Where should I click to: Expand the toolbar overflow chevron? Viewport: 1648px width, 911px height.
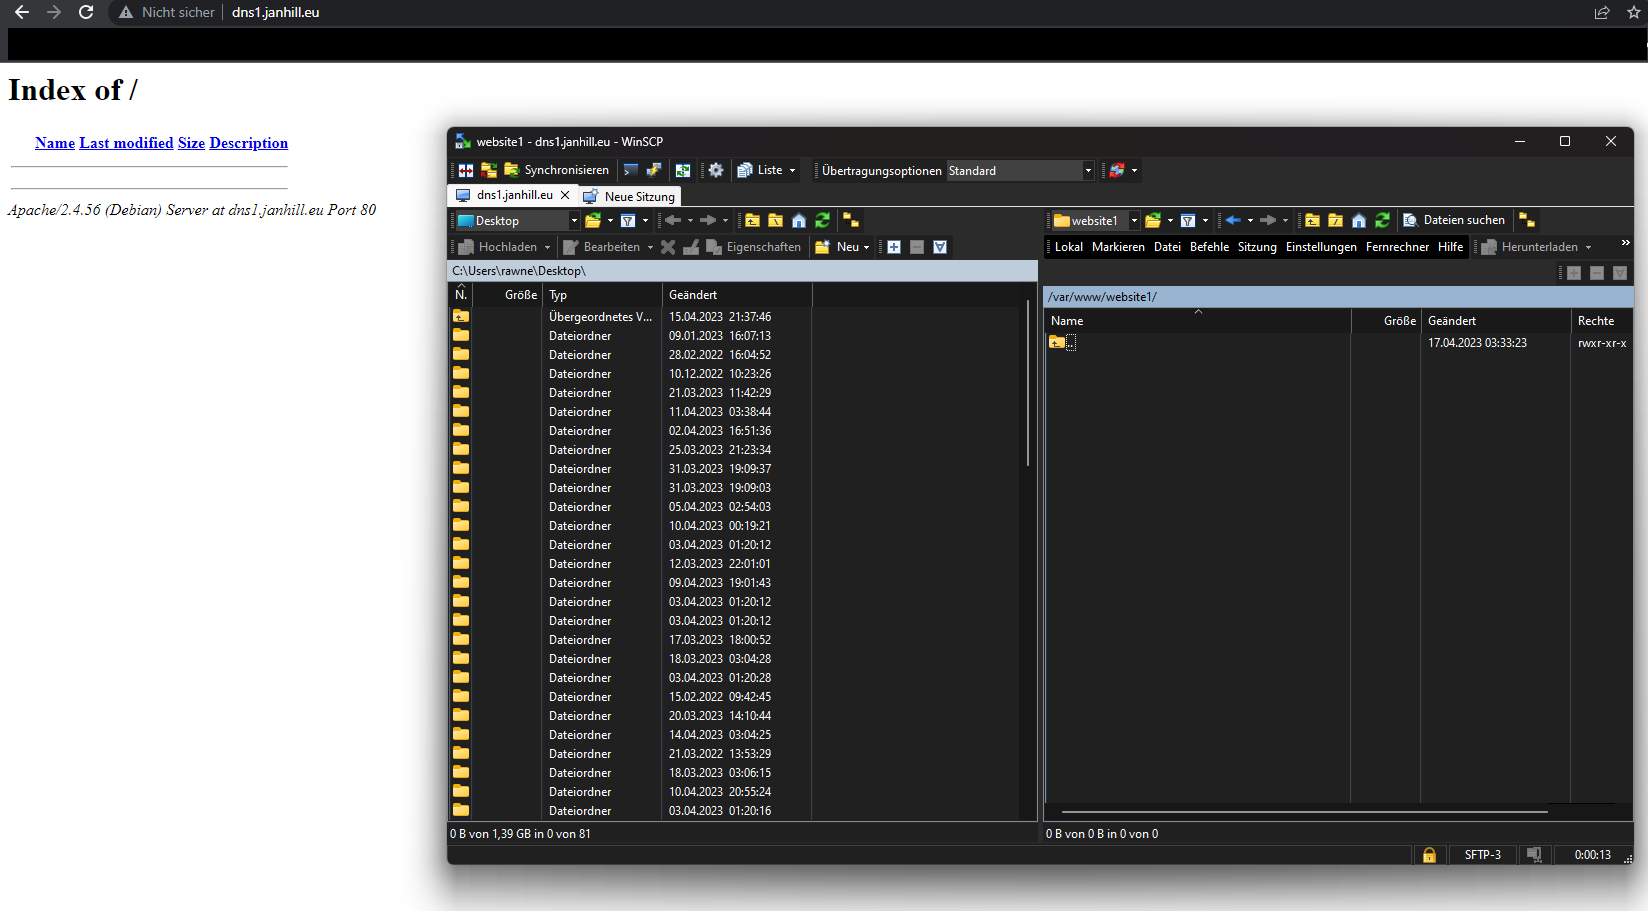(1625, 243)
